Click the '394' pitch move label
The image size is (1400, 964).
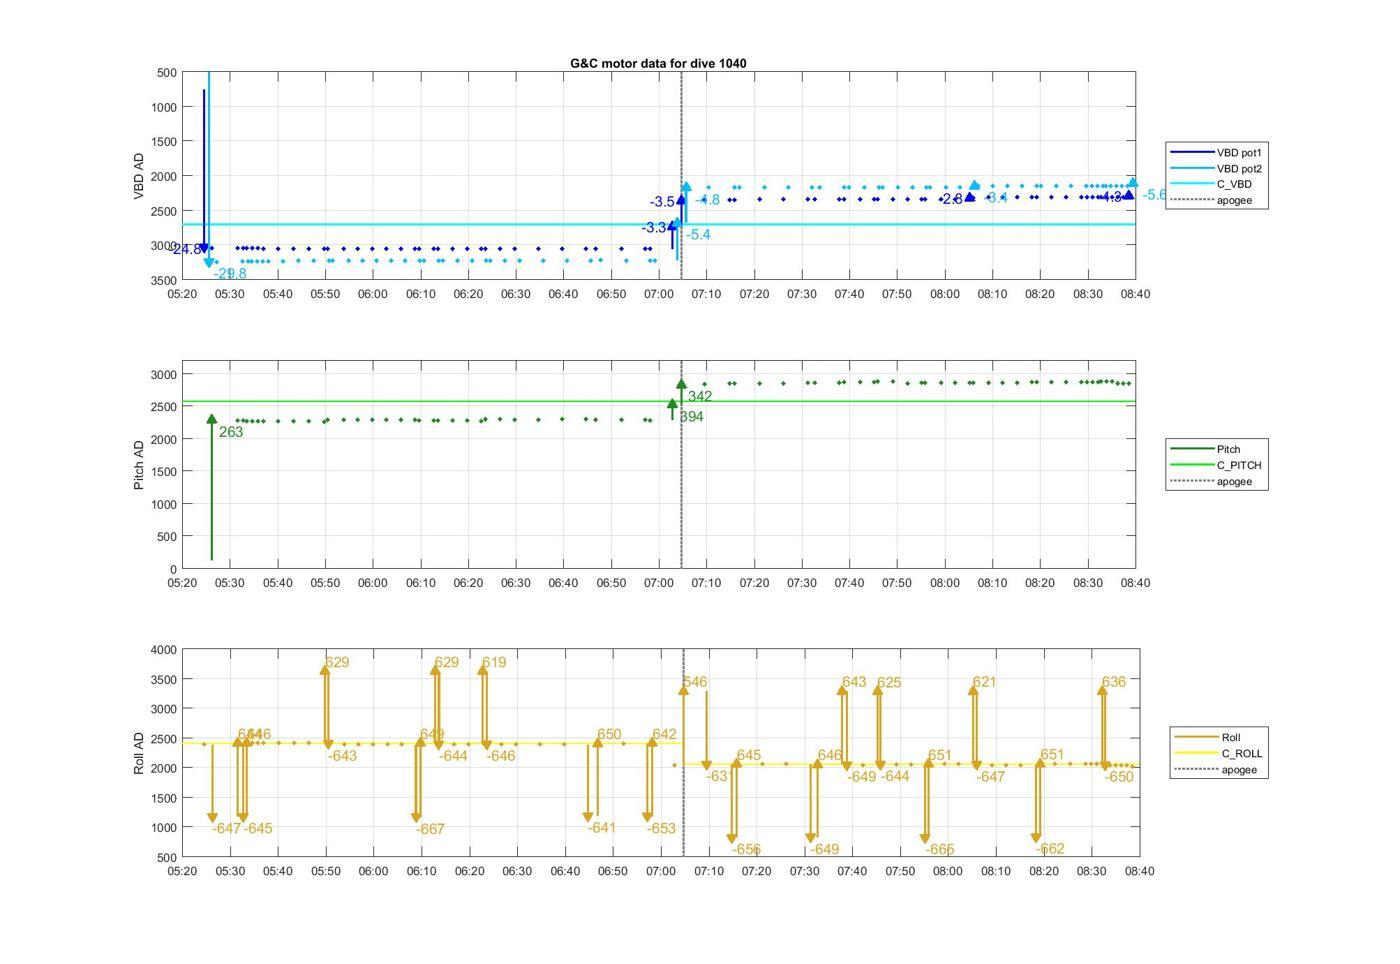(691, 416)
